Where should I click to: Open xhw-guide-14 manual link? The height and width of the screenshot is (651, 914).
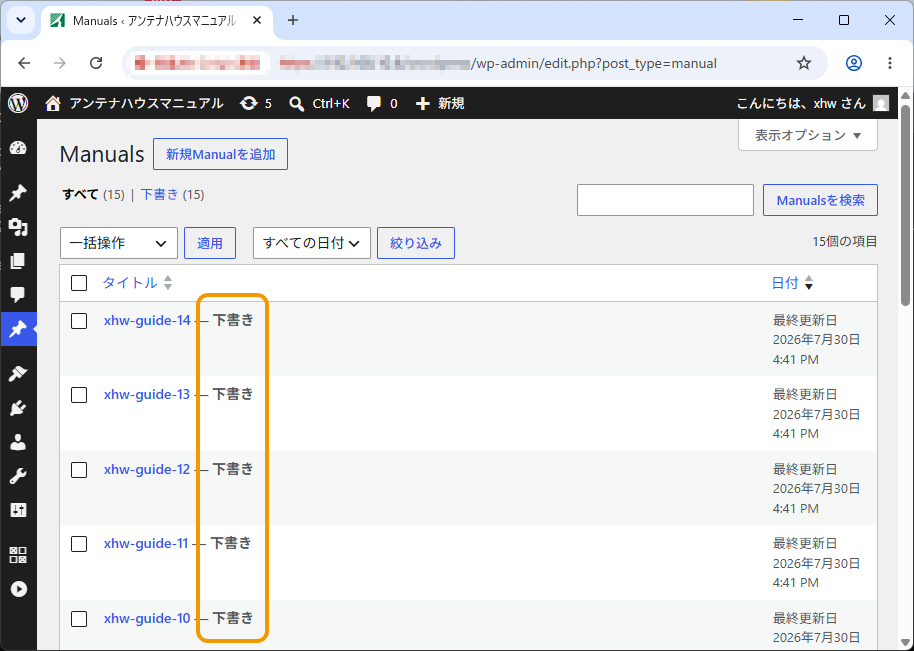pos(147,321)
